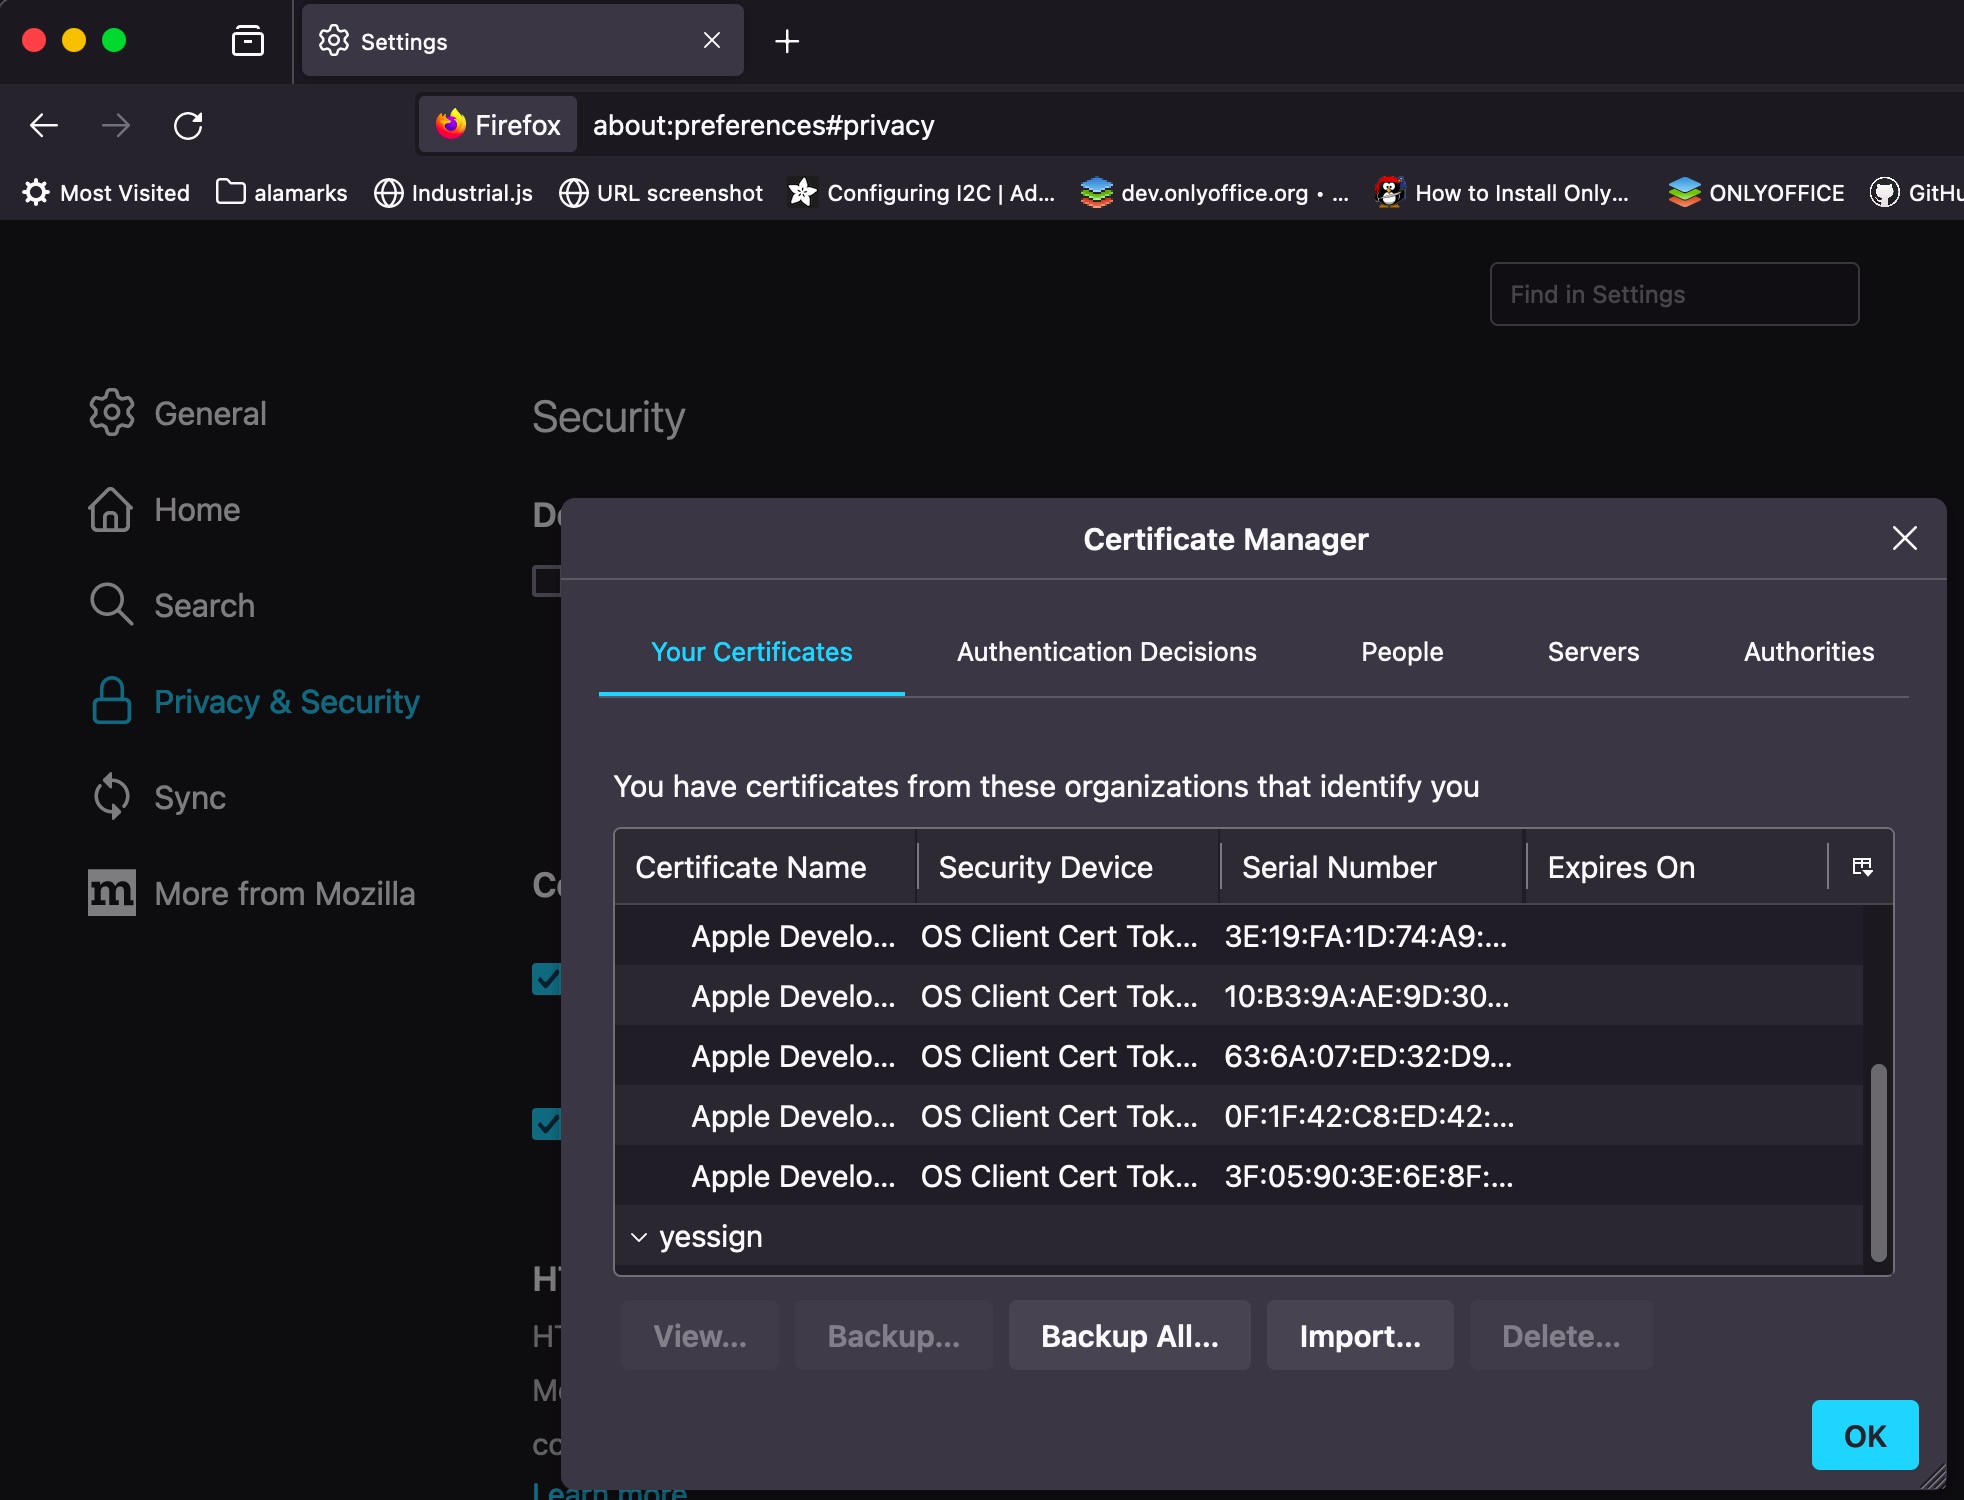Open Sync settings in sidebar
Image resolution: width=1964 pixels, height=1500 pixels.
190,798
